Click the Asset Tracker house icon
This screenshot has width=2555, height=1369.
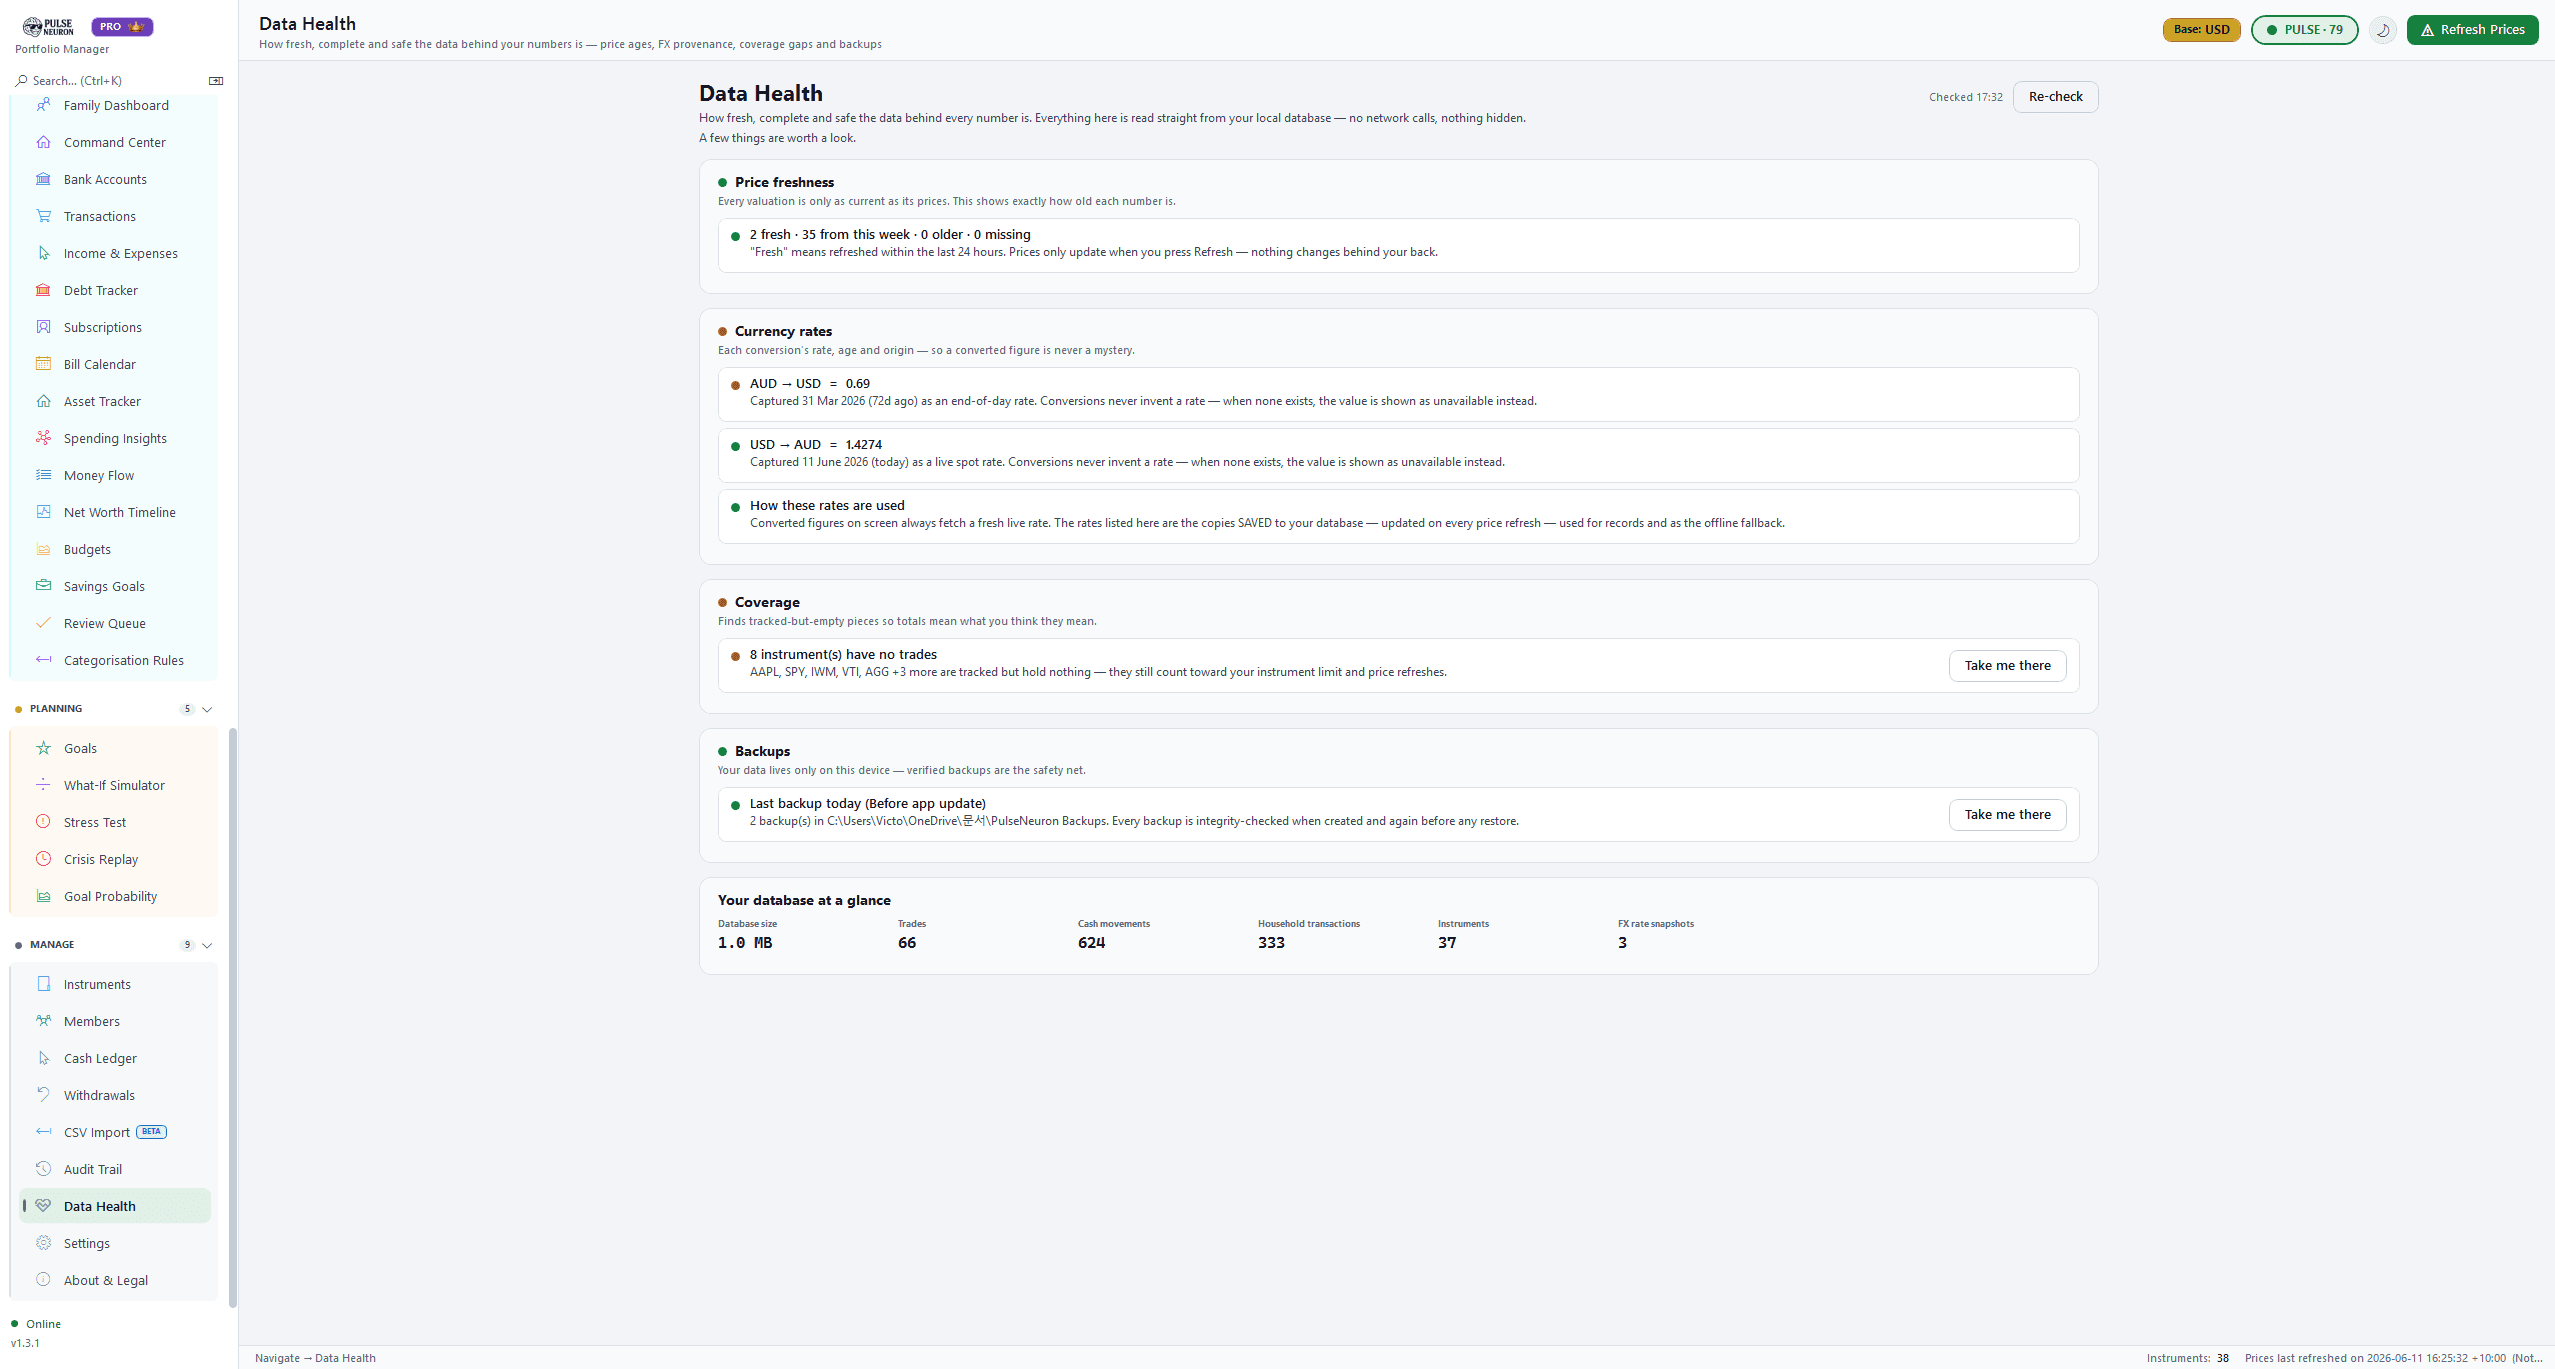(43, 401)
